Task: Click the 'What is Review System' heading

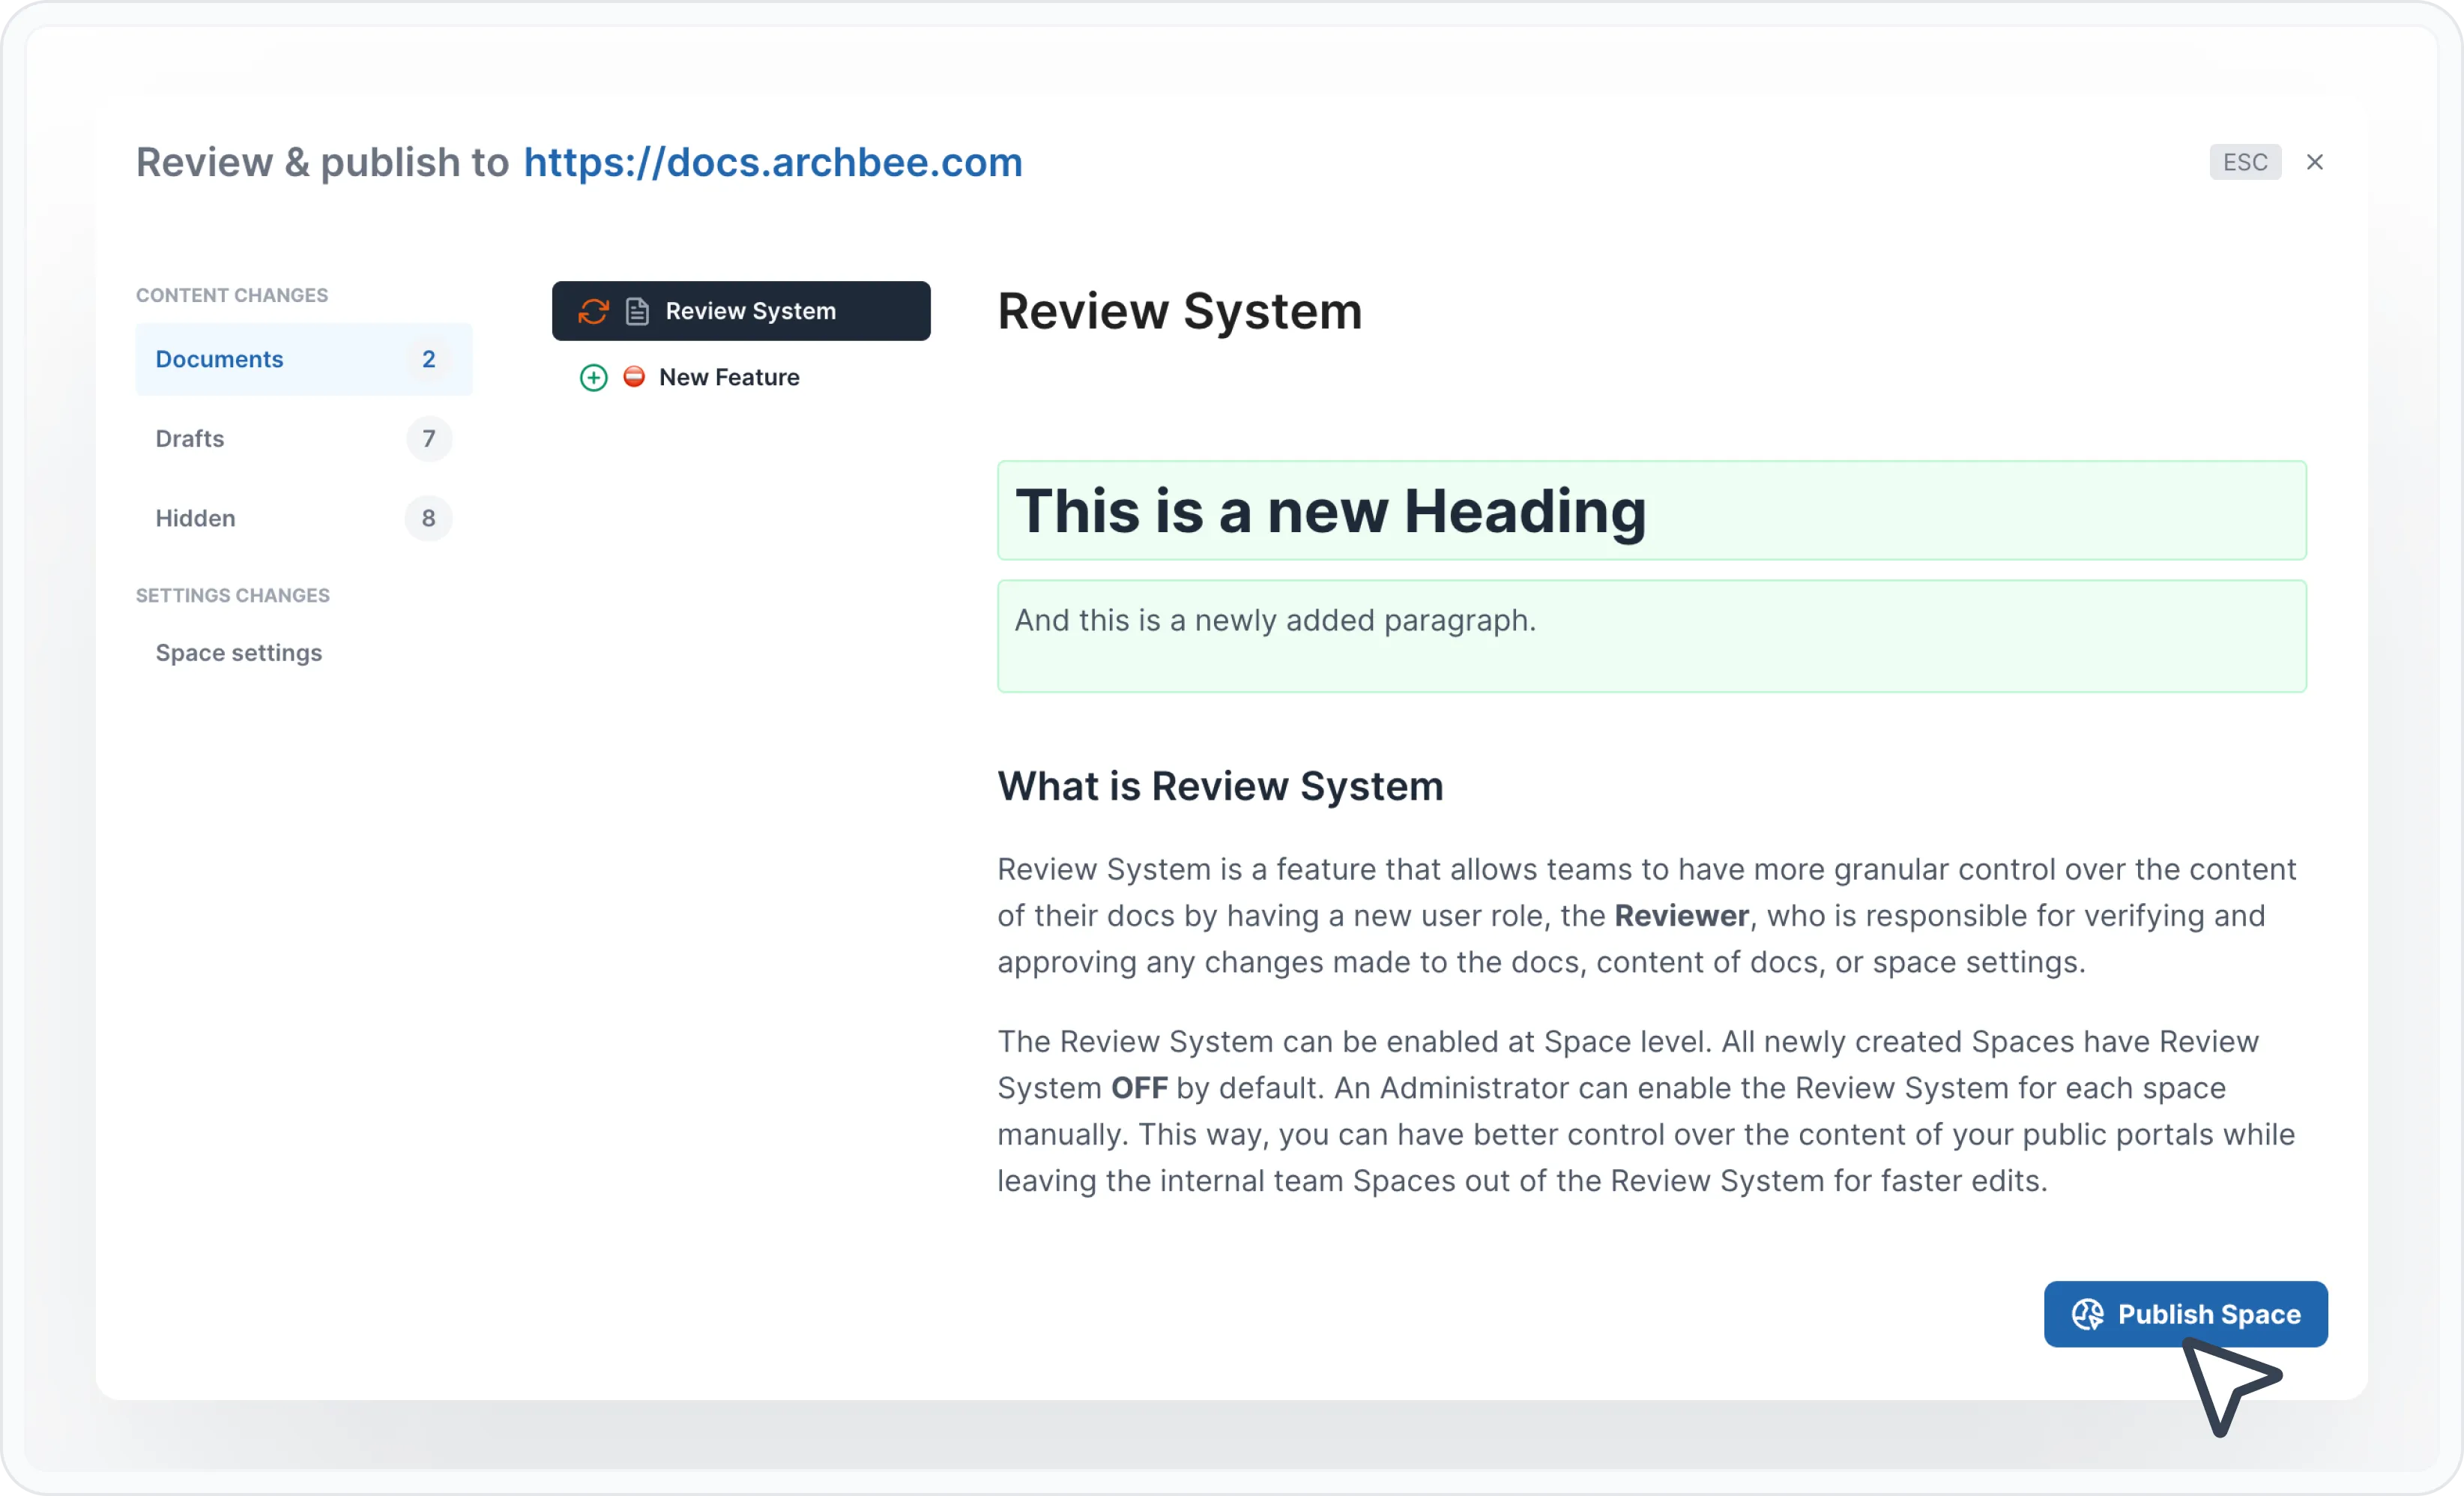Action: pyautogui.click(x=1220, y=787)
